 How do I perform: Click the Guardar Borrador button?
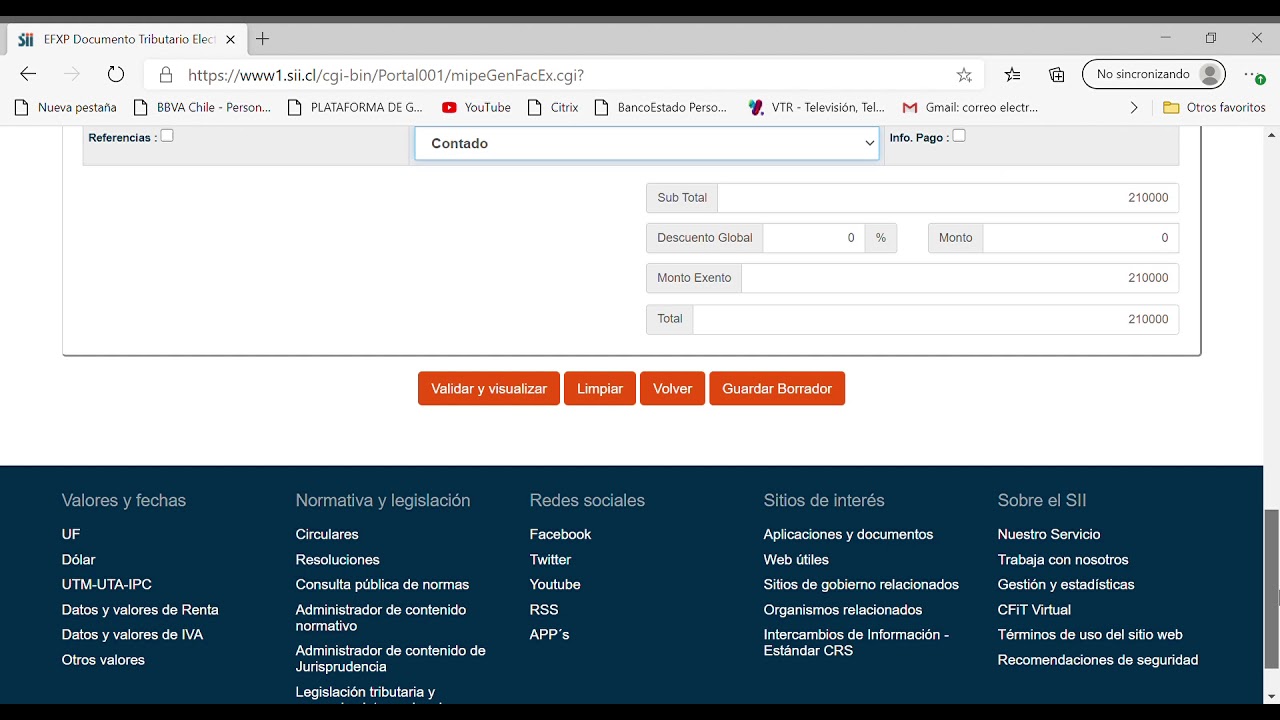tap(777, 389)
